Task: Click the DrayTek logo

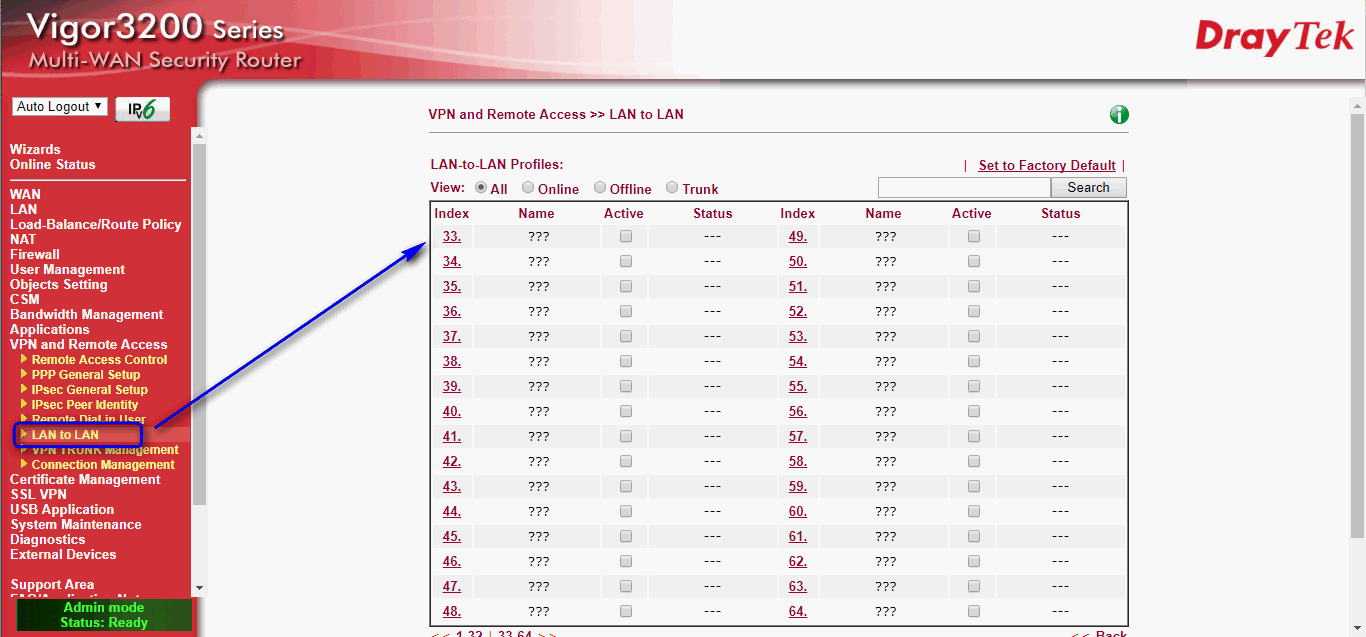Action: (x=1274, y=36)
